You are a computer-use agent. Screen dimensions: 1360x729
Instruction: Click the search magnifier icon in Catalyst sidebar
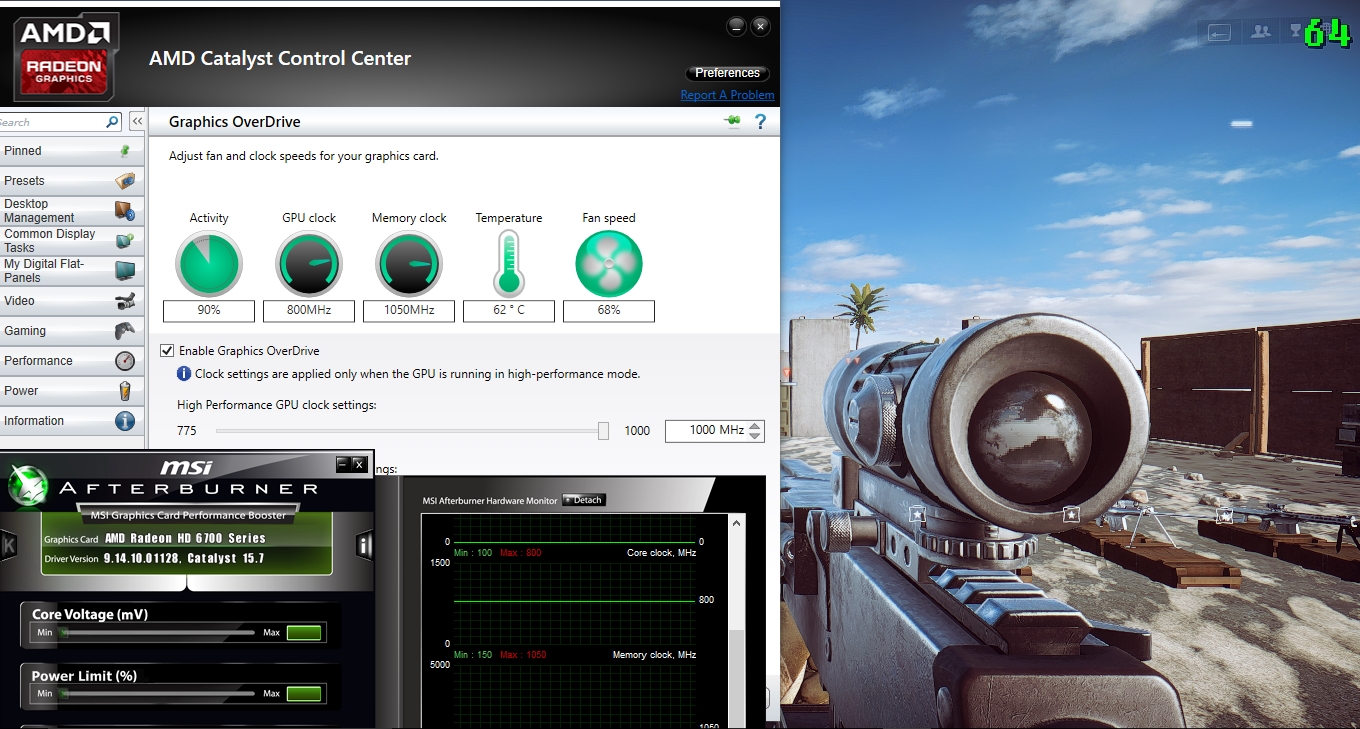point(112,122)
